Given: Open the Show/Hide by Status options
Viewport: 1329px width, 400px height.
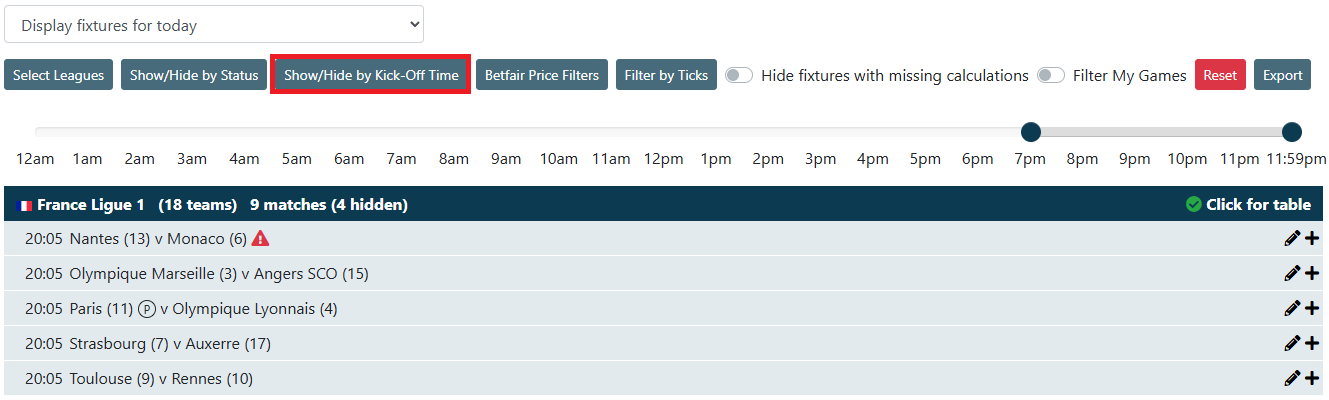Looking at the screenshot, I should (x=194, y=75).
